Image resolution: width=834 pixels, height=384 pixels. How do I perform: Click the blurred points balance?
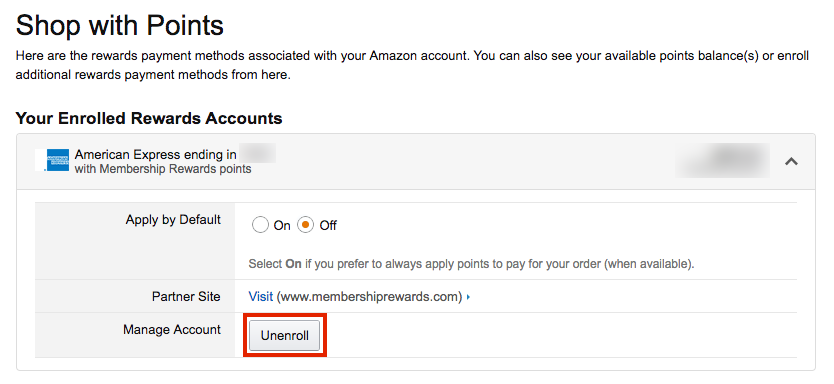coord(722,160)
